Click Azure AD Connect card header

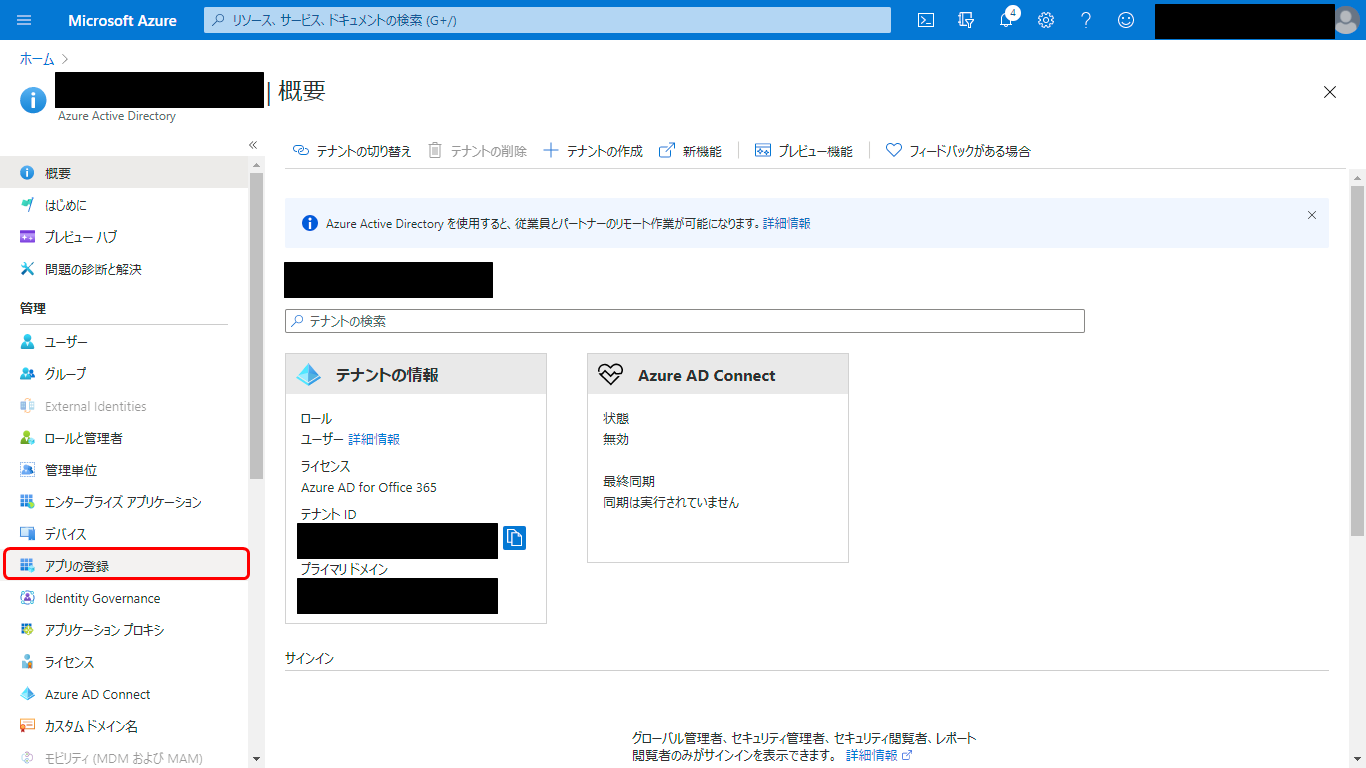[718, 374]
